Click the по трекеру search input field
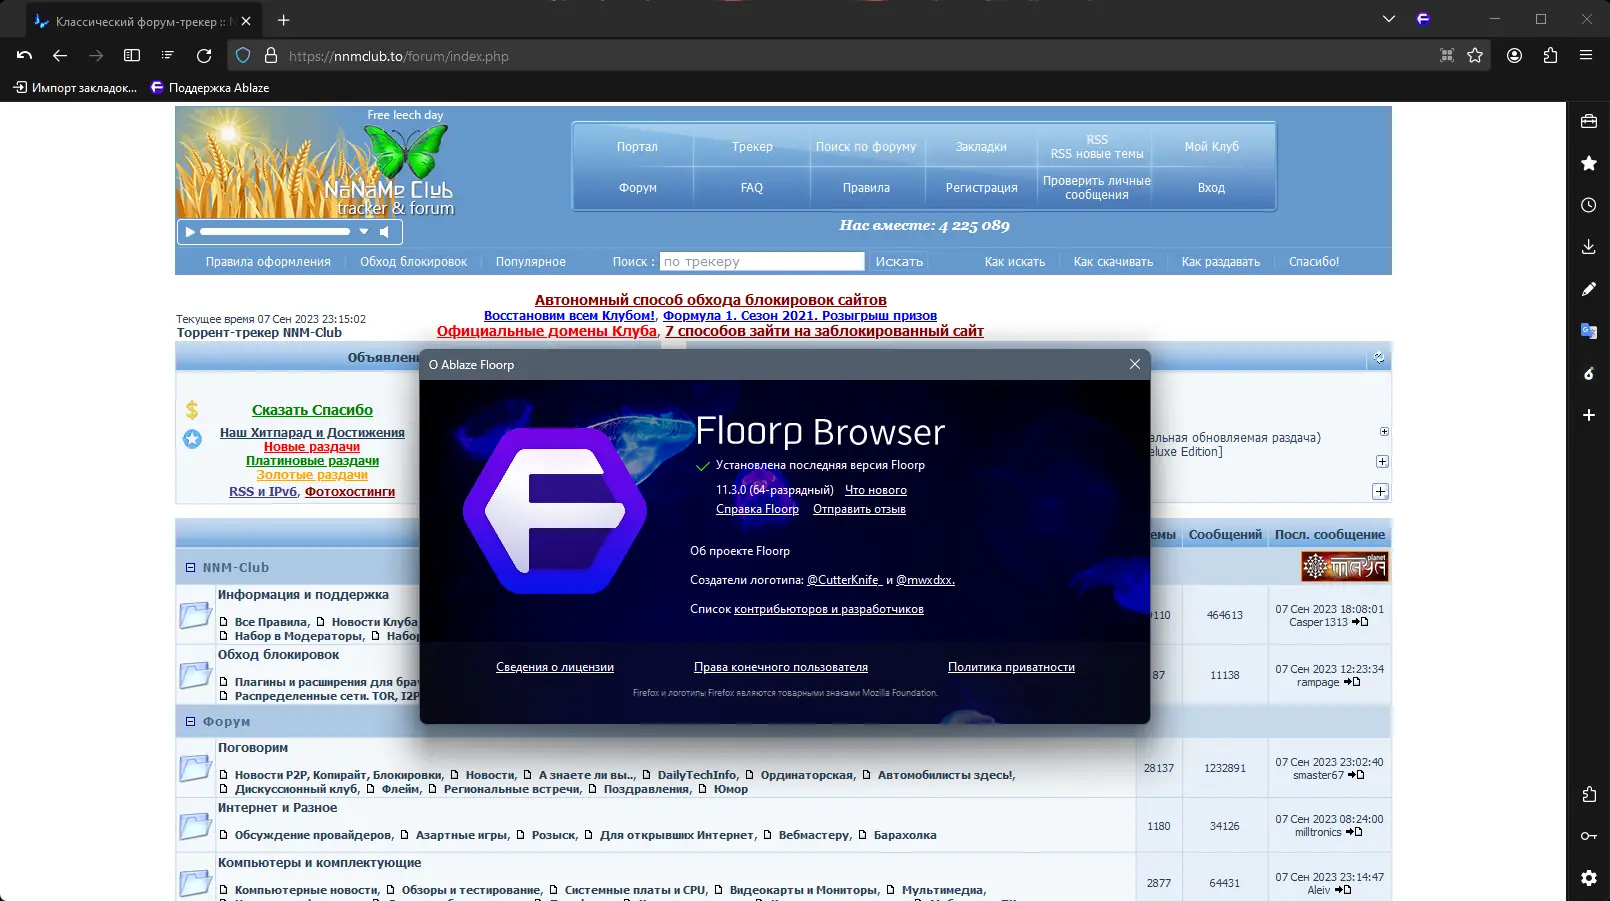 coord(762,261)
